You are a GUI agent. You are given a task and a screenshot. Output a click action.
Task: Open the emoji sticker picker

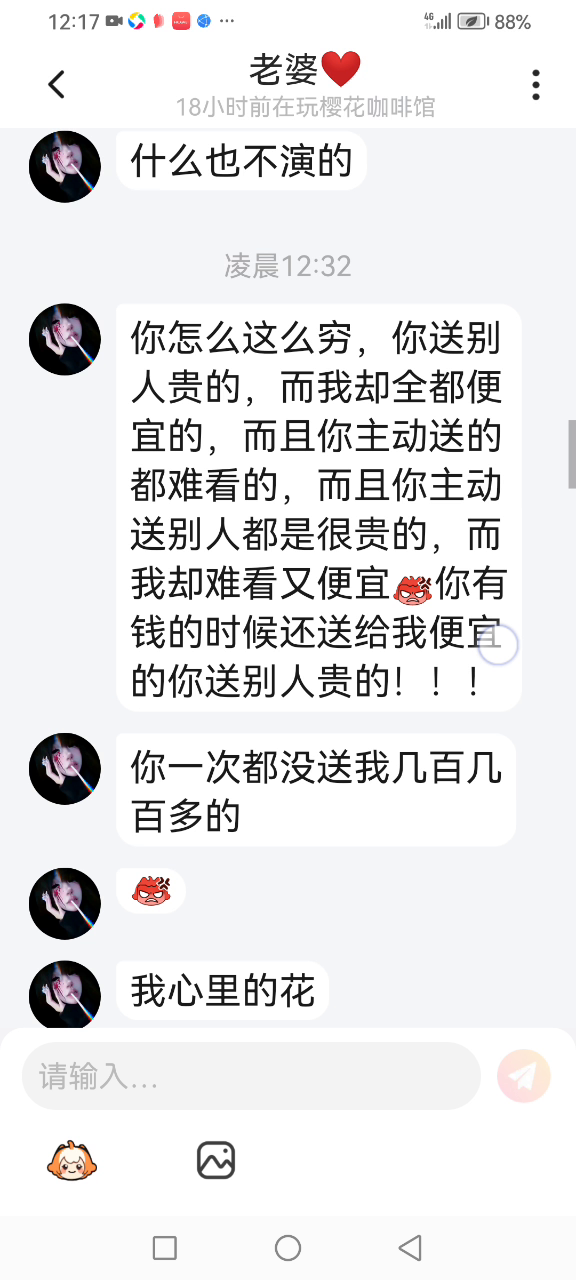pyautogui.click(x=73, y=1160)
